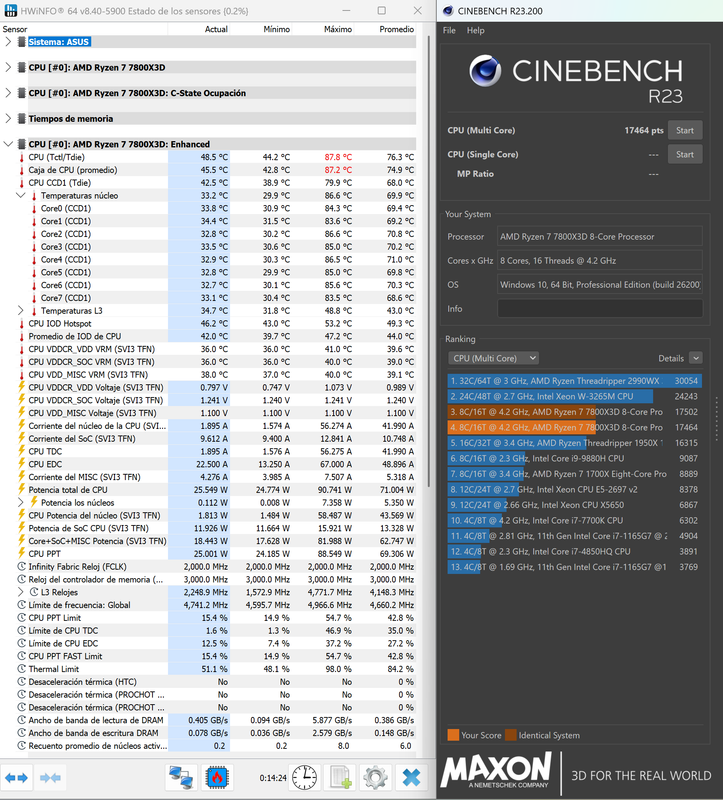The width and height of the screenshot is (723, 800).
Task: Select the Intel Core i7-7700K ranking entry
Action: click(574, 520)
